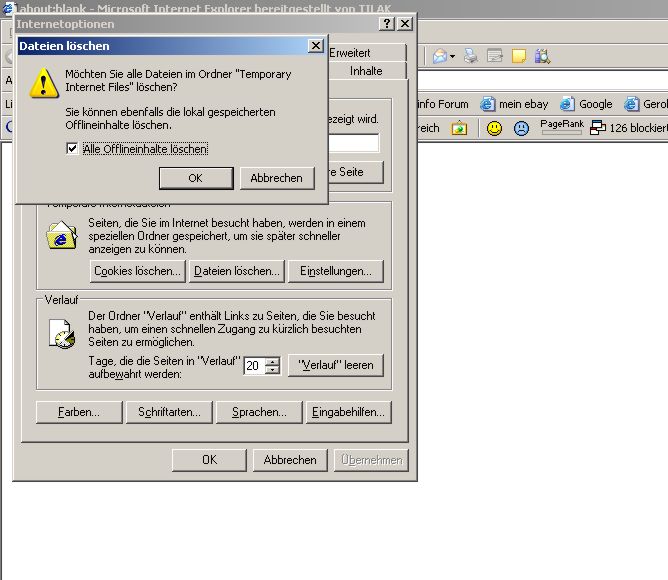Cancel the 'Dateien löschen' dialog with Abbrechen

(276, 178)
